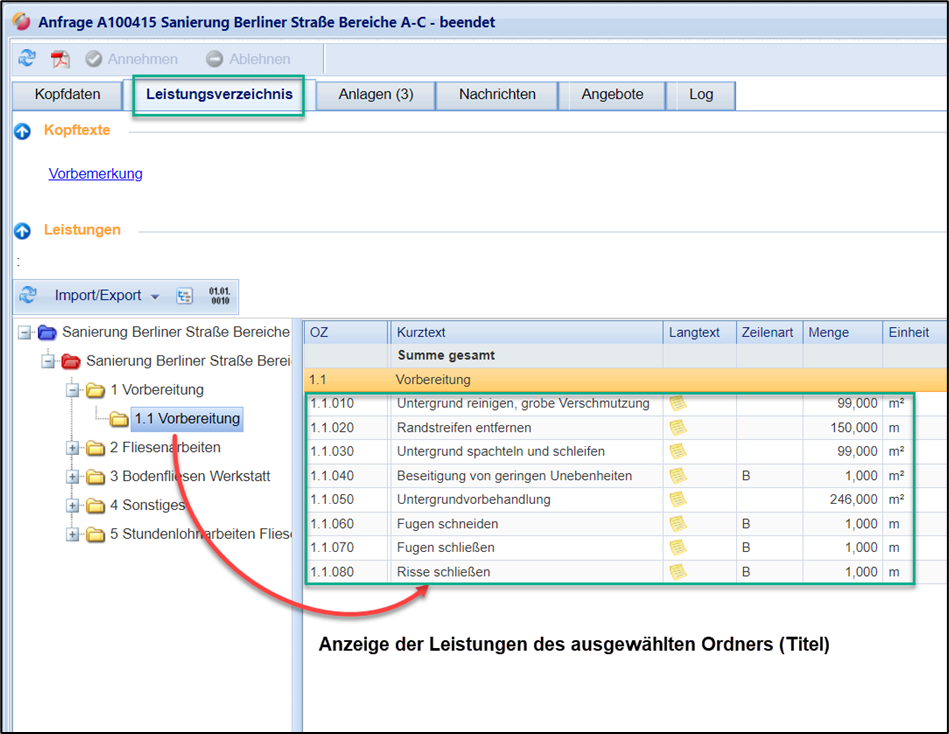Screen dimensions: 949x734
Task: Collapse the Leistungen section
Action: tap(23, 231)
